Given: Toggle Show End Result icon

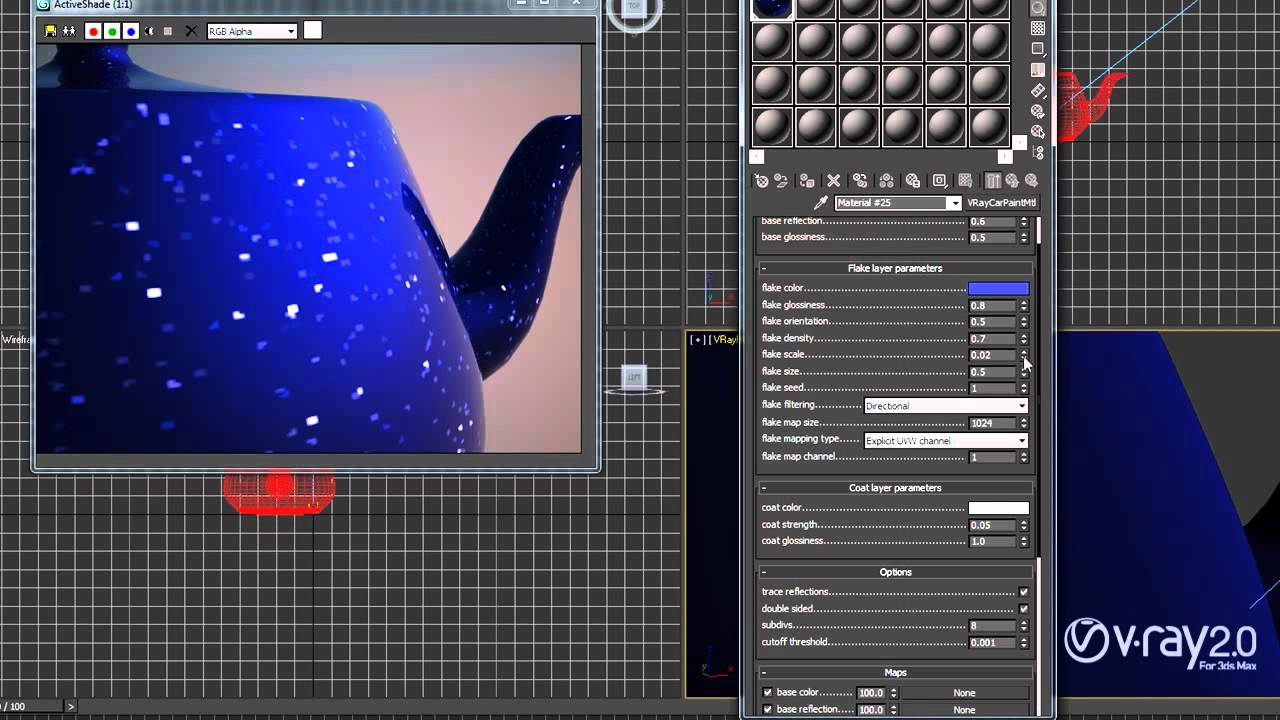Looking at the screenshot, I should click(993, 181).
